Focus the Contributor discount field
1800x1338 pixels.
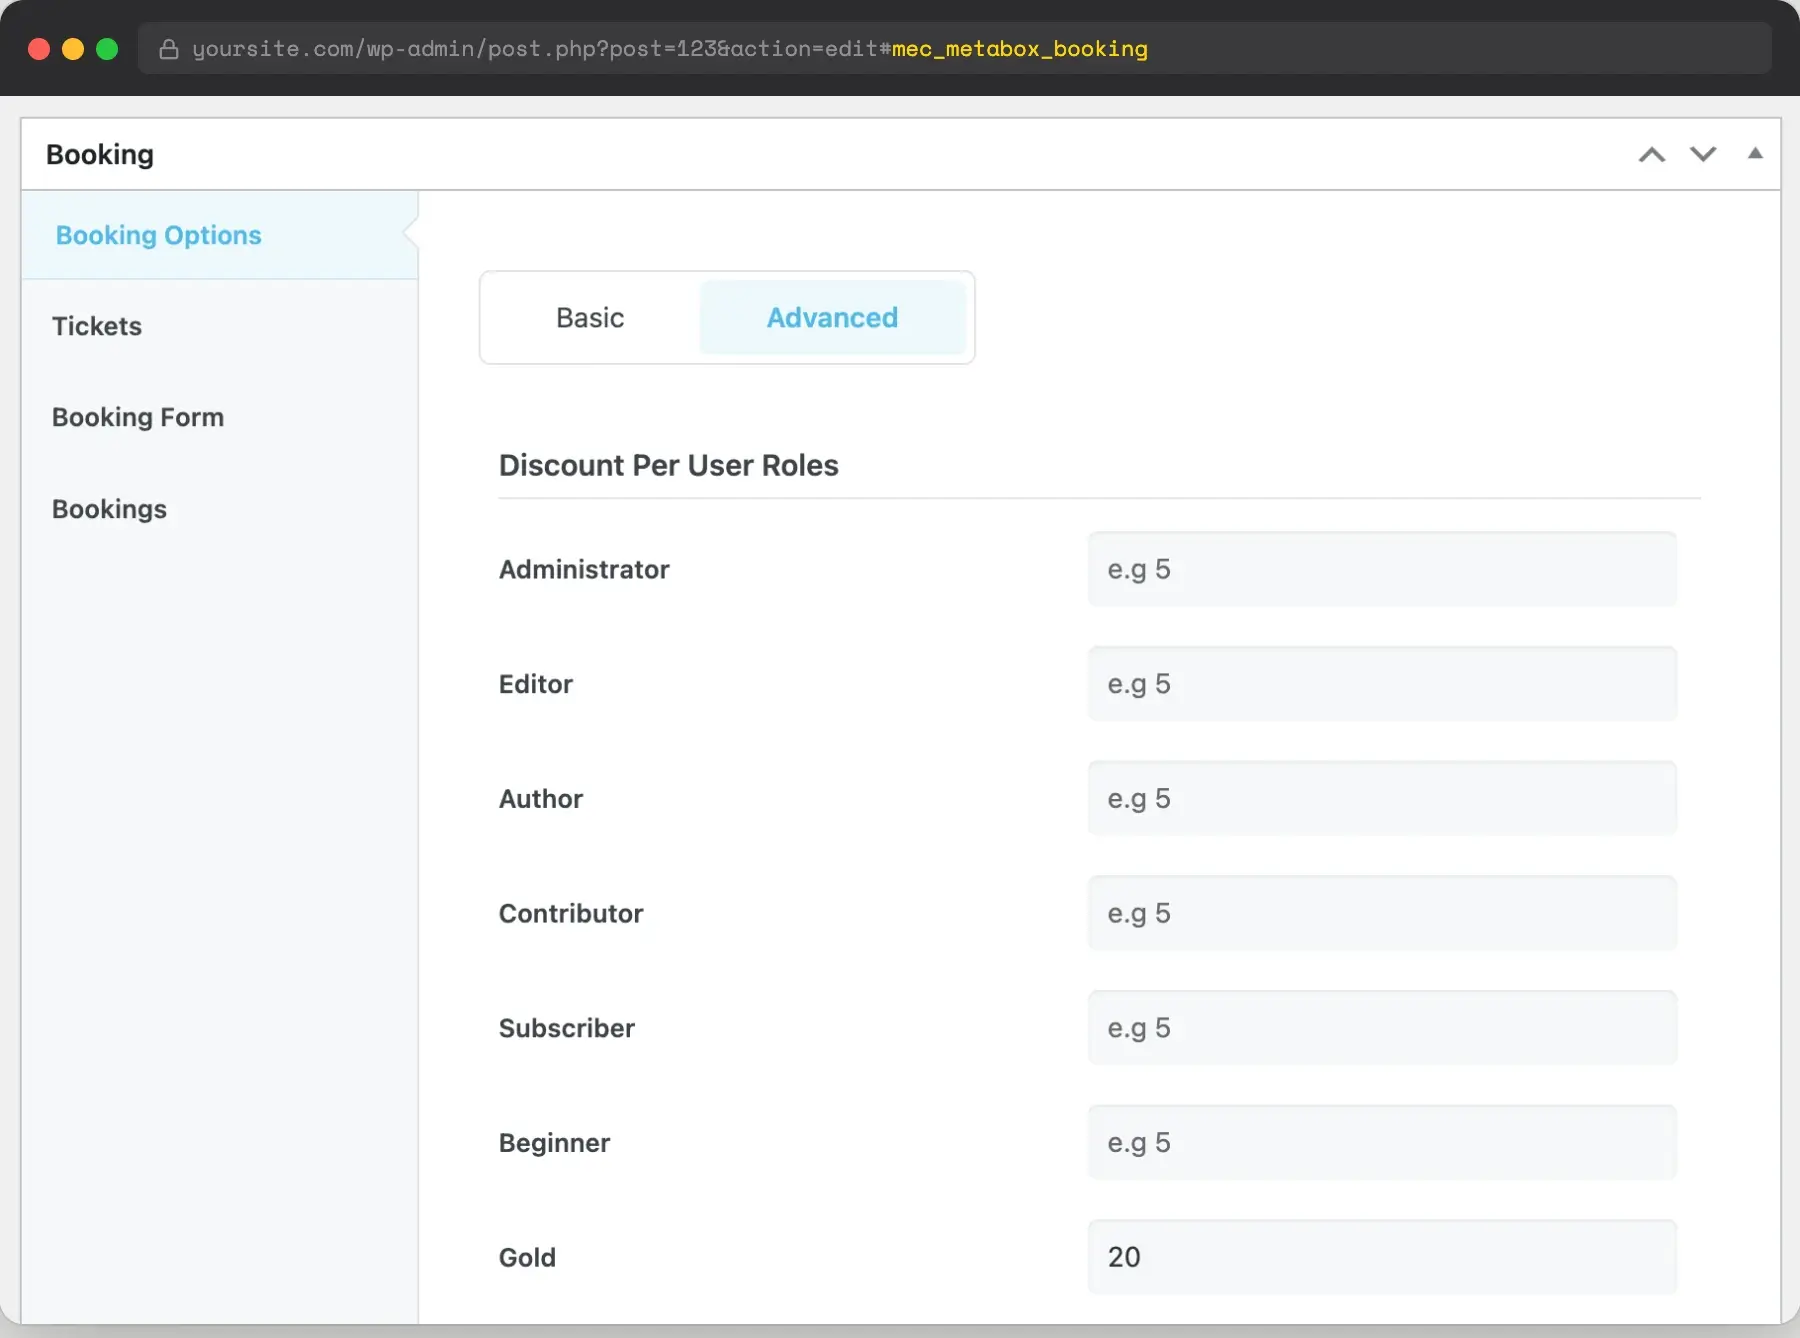[x=1382, y=913]
